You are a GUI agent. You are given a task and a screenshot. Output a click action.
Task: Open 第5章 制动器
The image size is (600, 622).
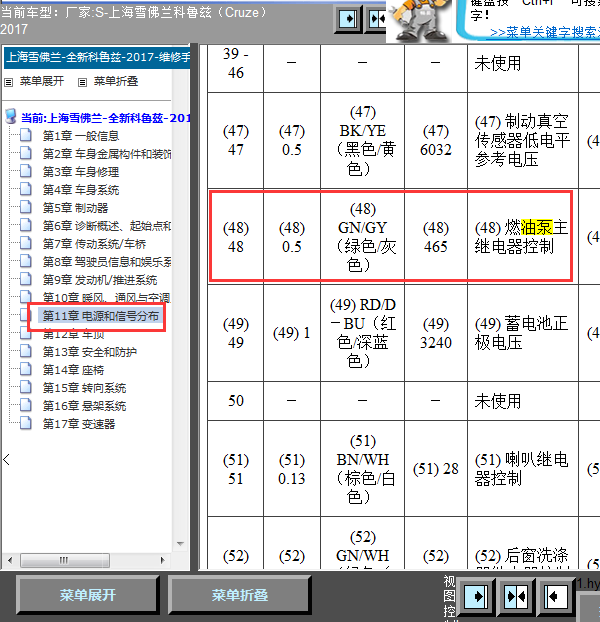[x=75, y=208]
